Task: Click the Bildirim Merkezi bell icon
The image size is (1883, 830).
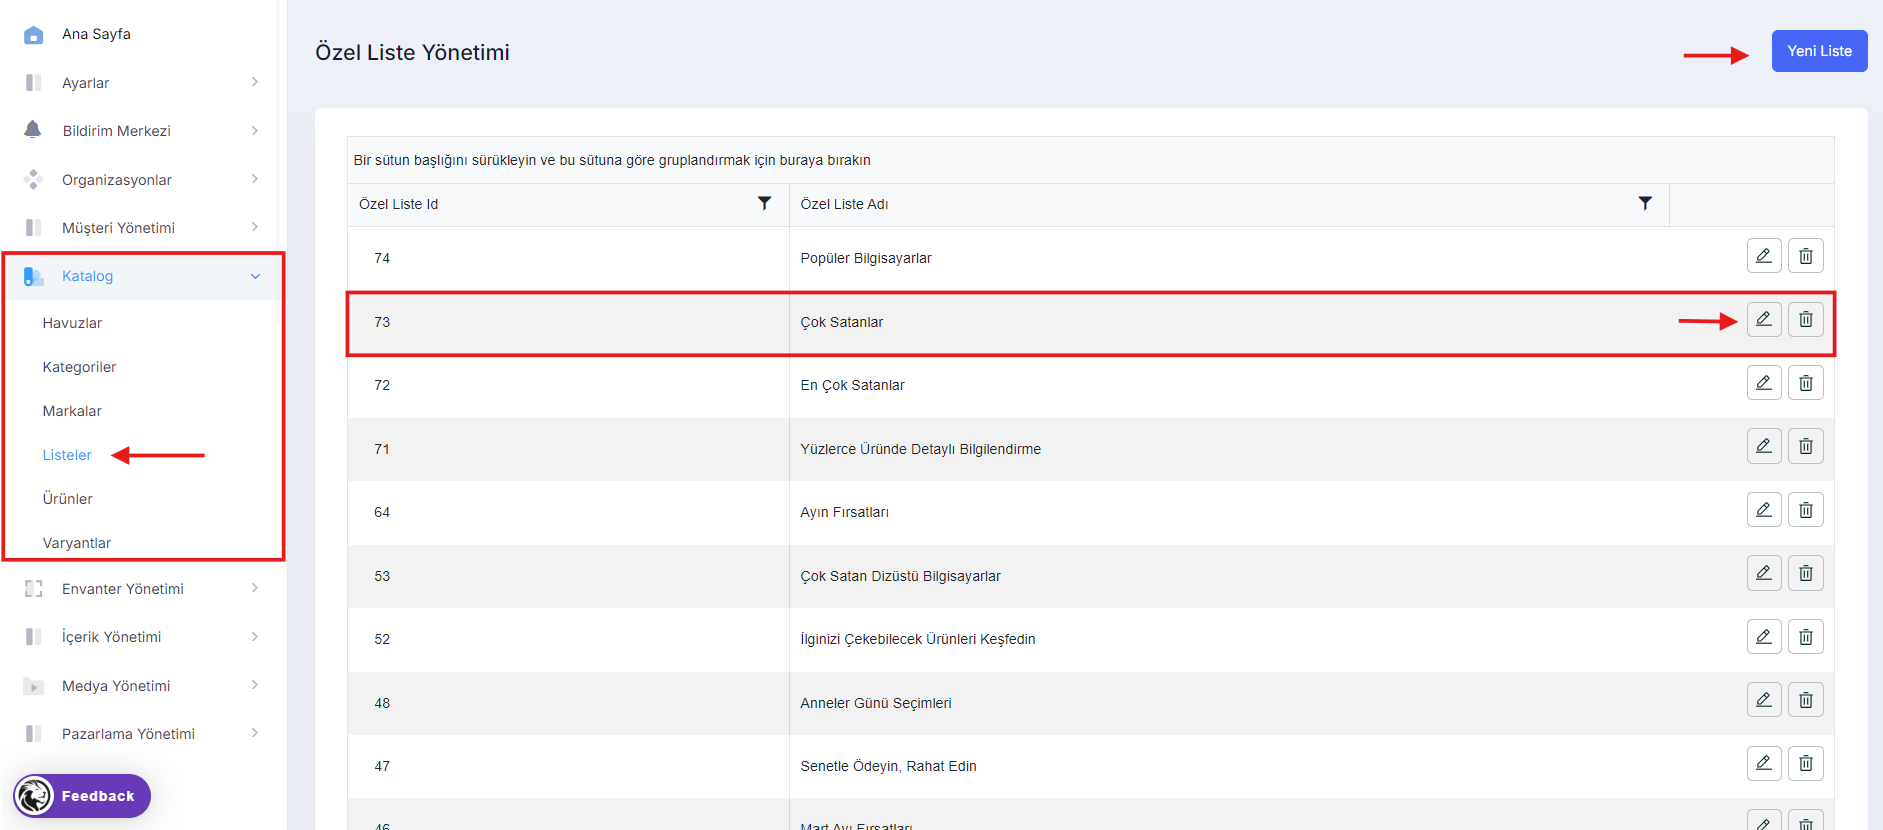Action: tap(33, 130)
